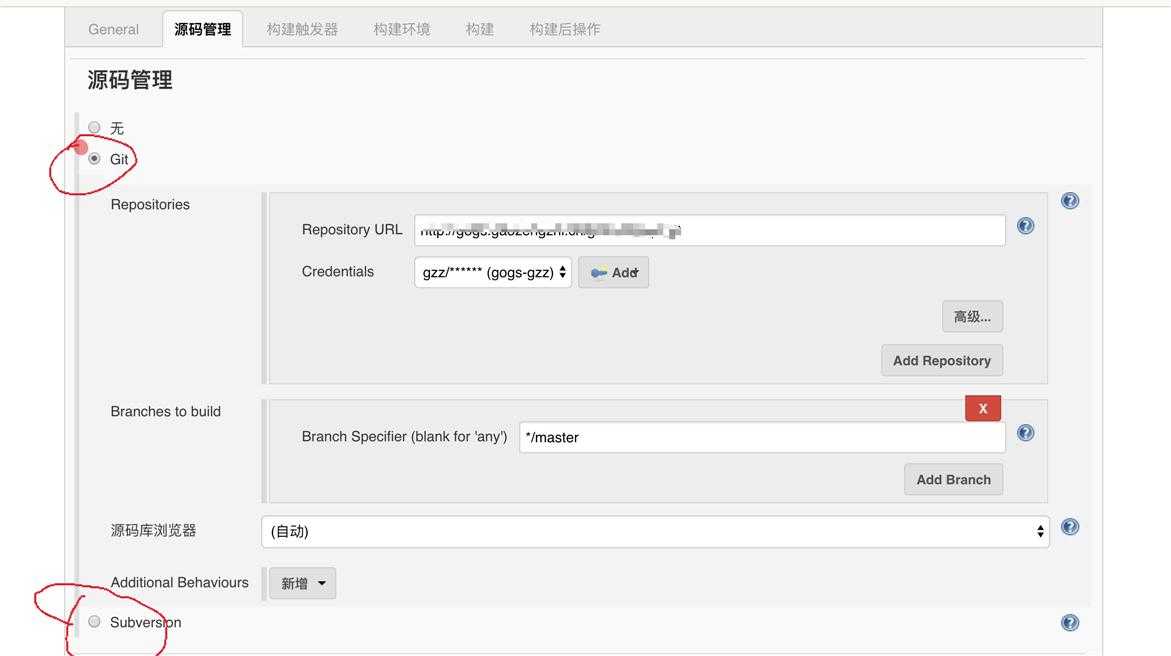Image resolution: width=1171 pixels, height=656 pixels.
Task: Click the 高级... button
Action: point(972,317)
